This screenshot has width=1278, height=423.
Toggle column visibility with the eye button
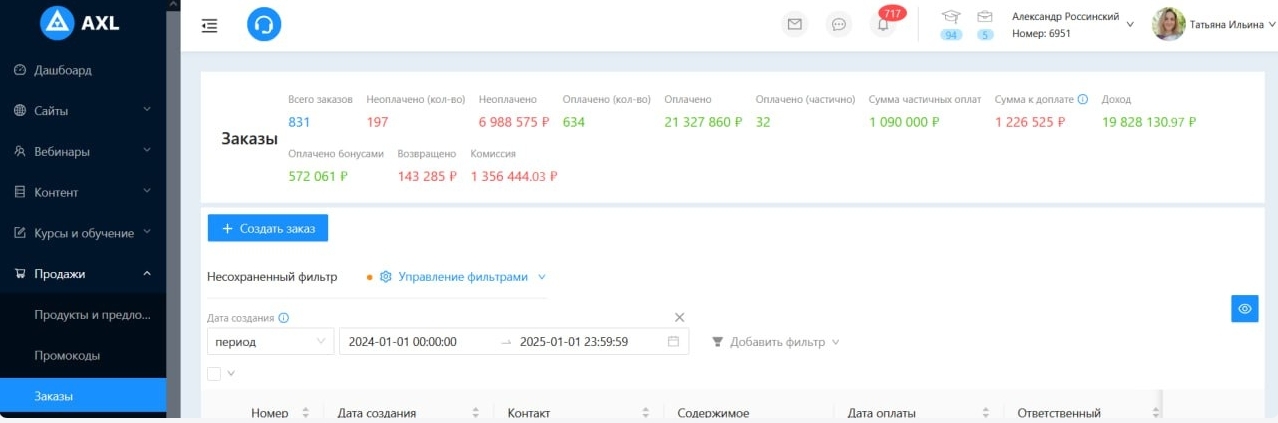[x=1245, y=308]
